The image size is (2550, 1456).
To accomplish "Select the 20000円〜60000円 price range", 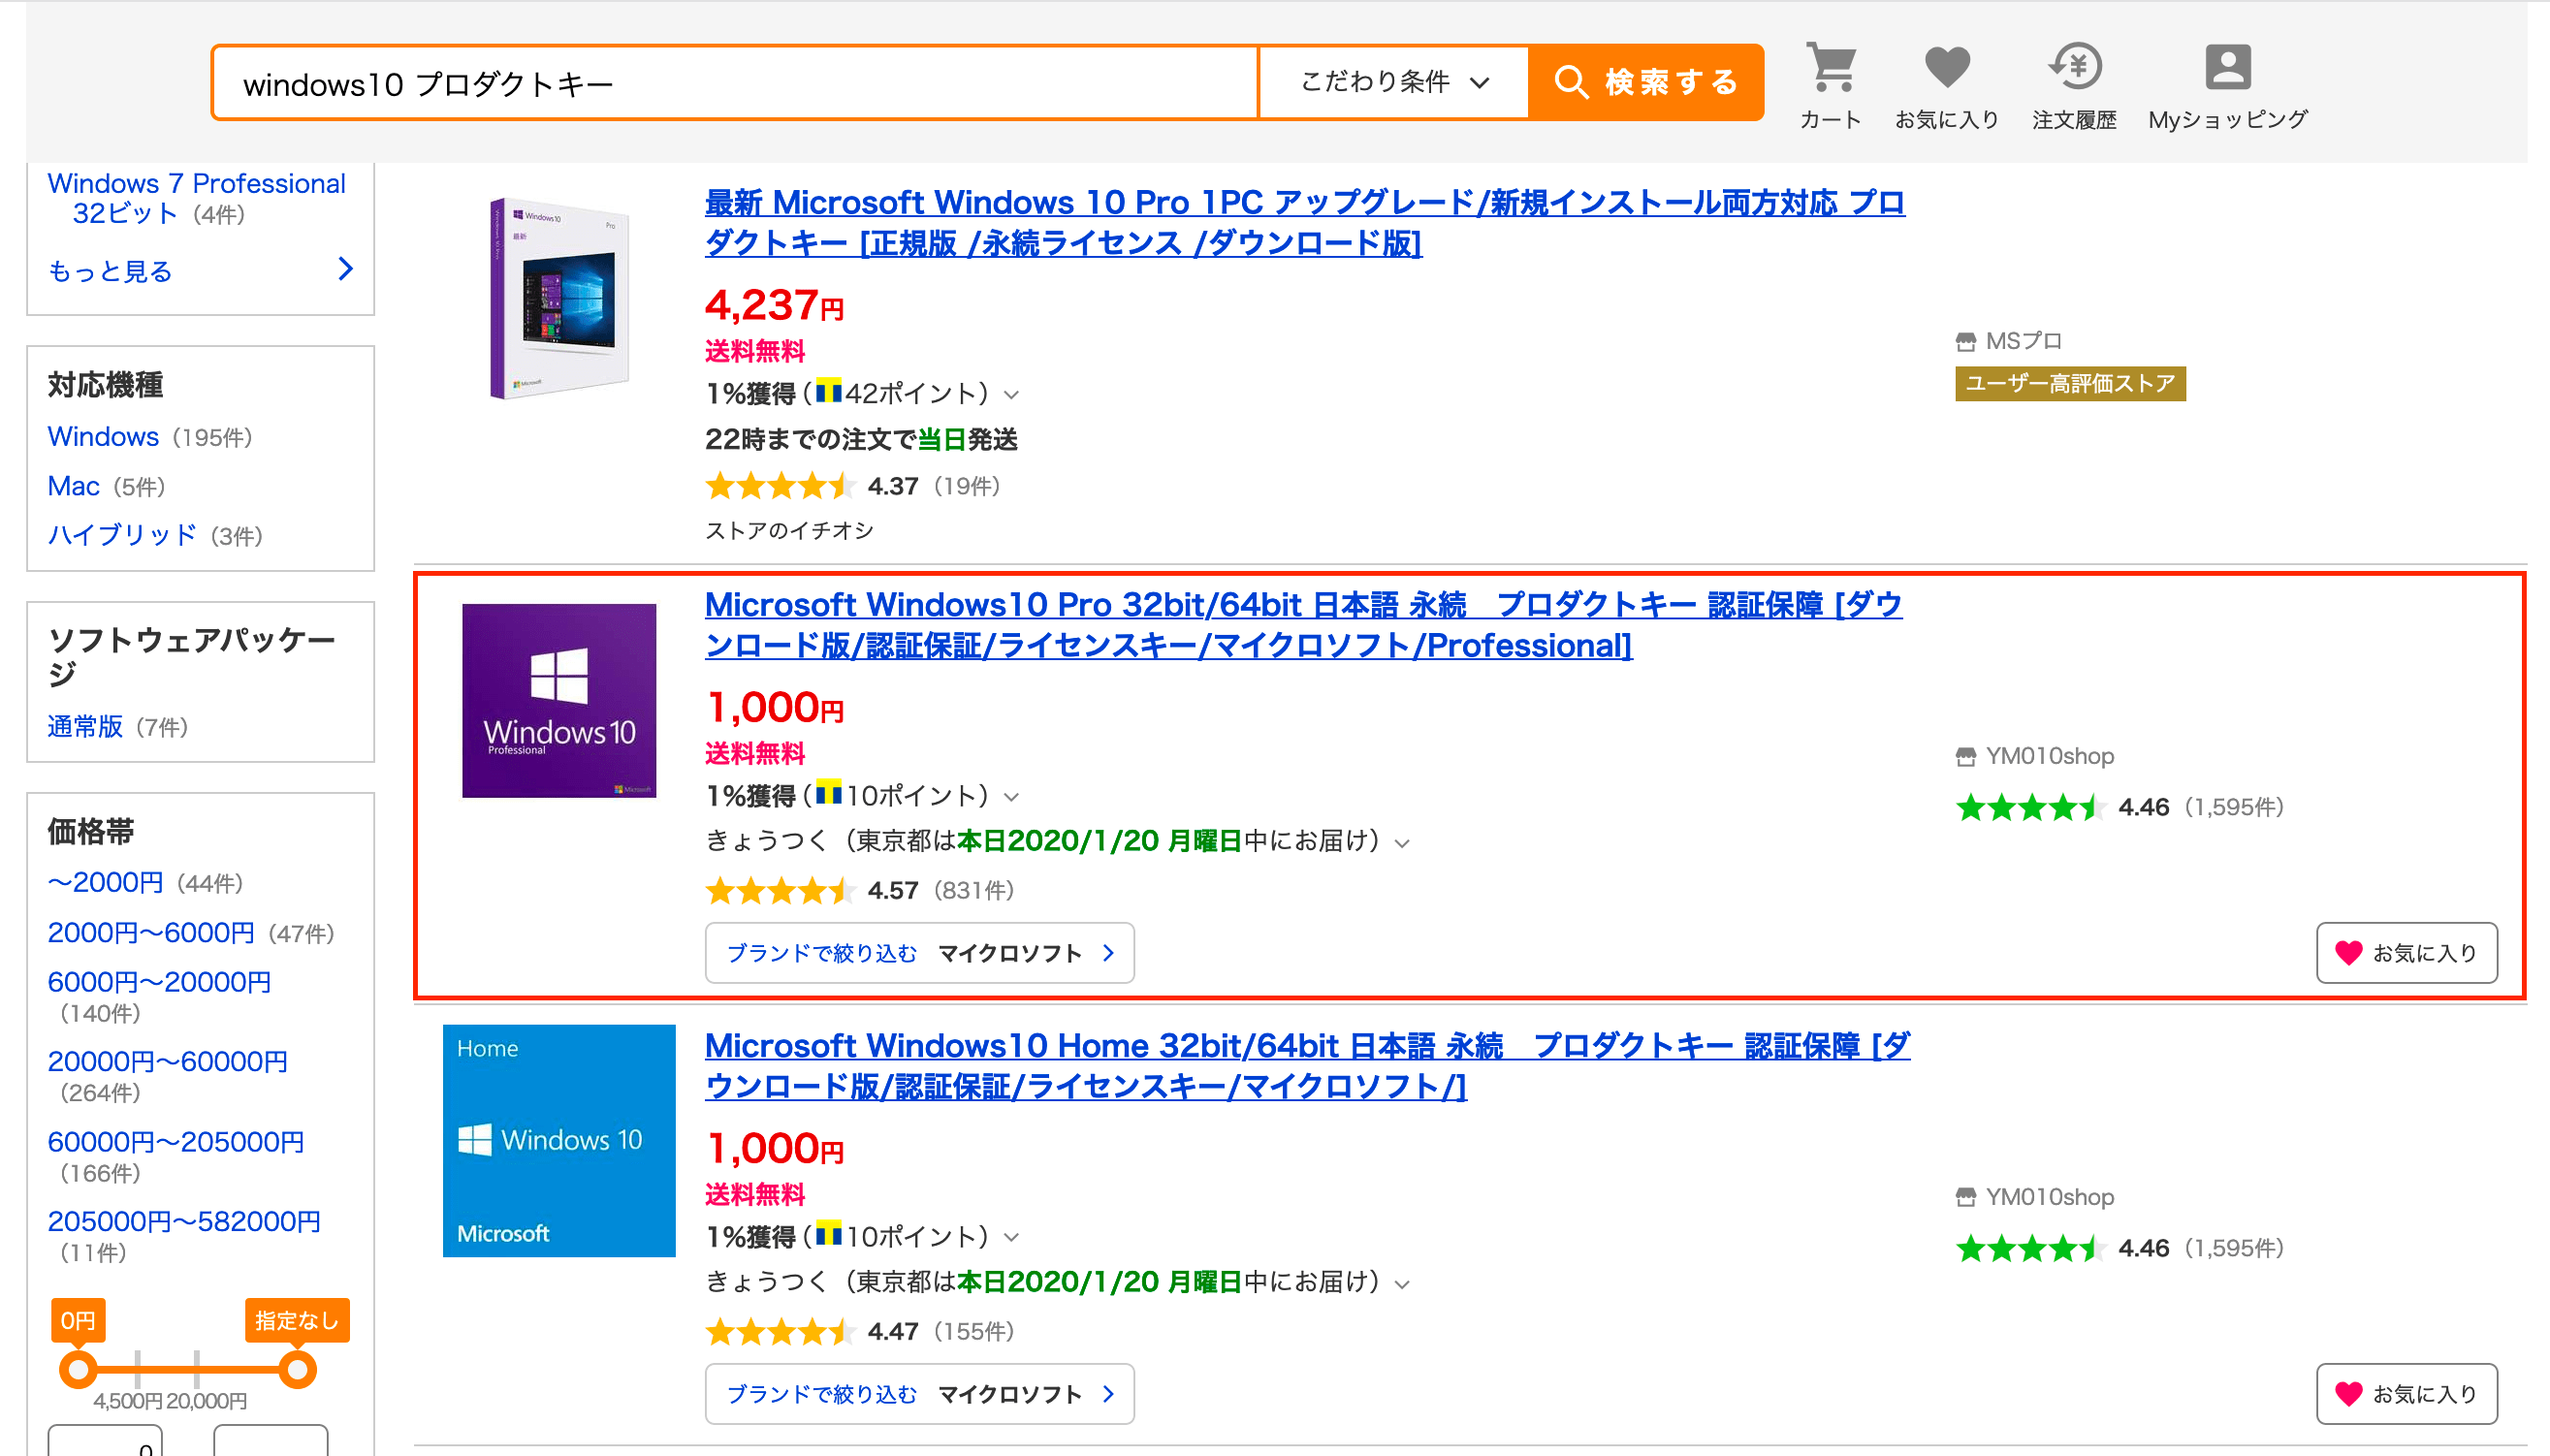I will pos(167,1061).
